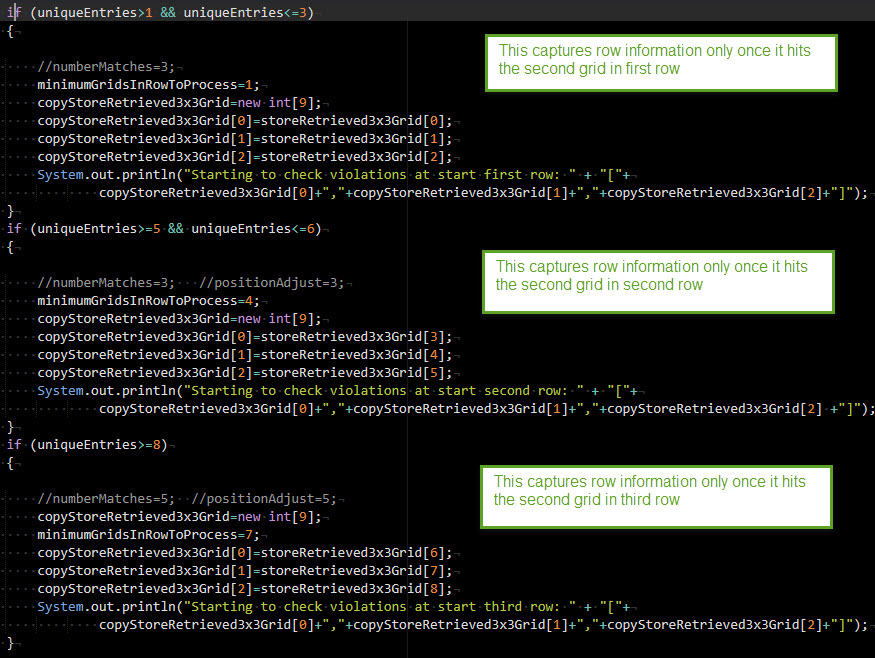Click the line assigning storeRetrieved3x3Grid[3]
The width and height of the screenshot is (875, 658).
pos(244,337)
